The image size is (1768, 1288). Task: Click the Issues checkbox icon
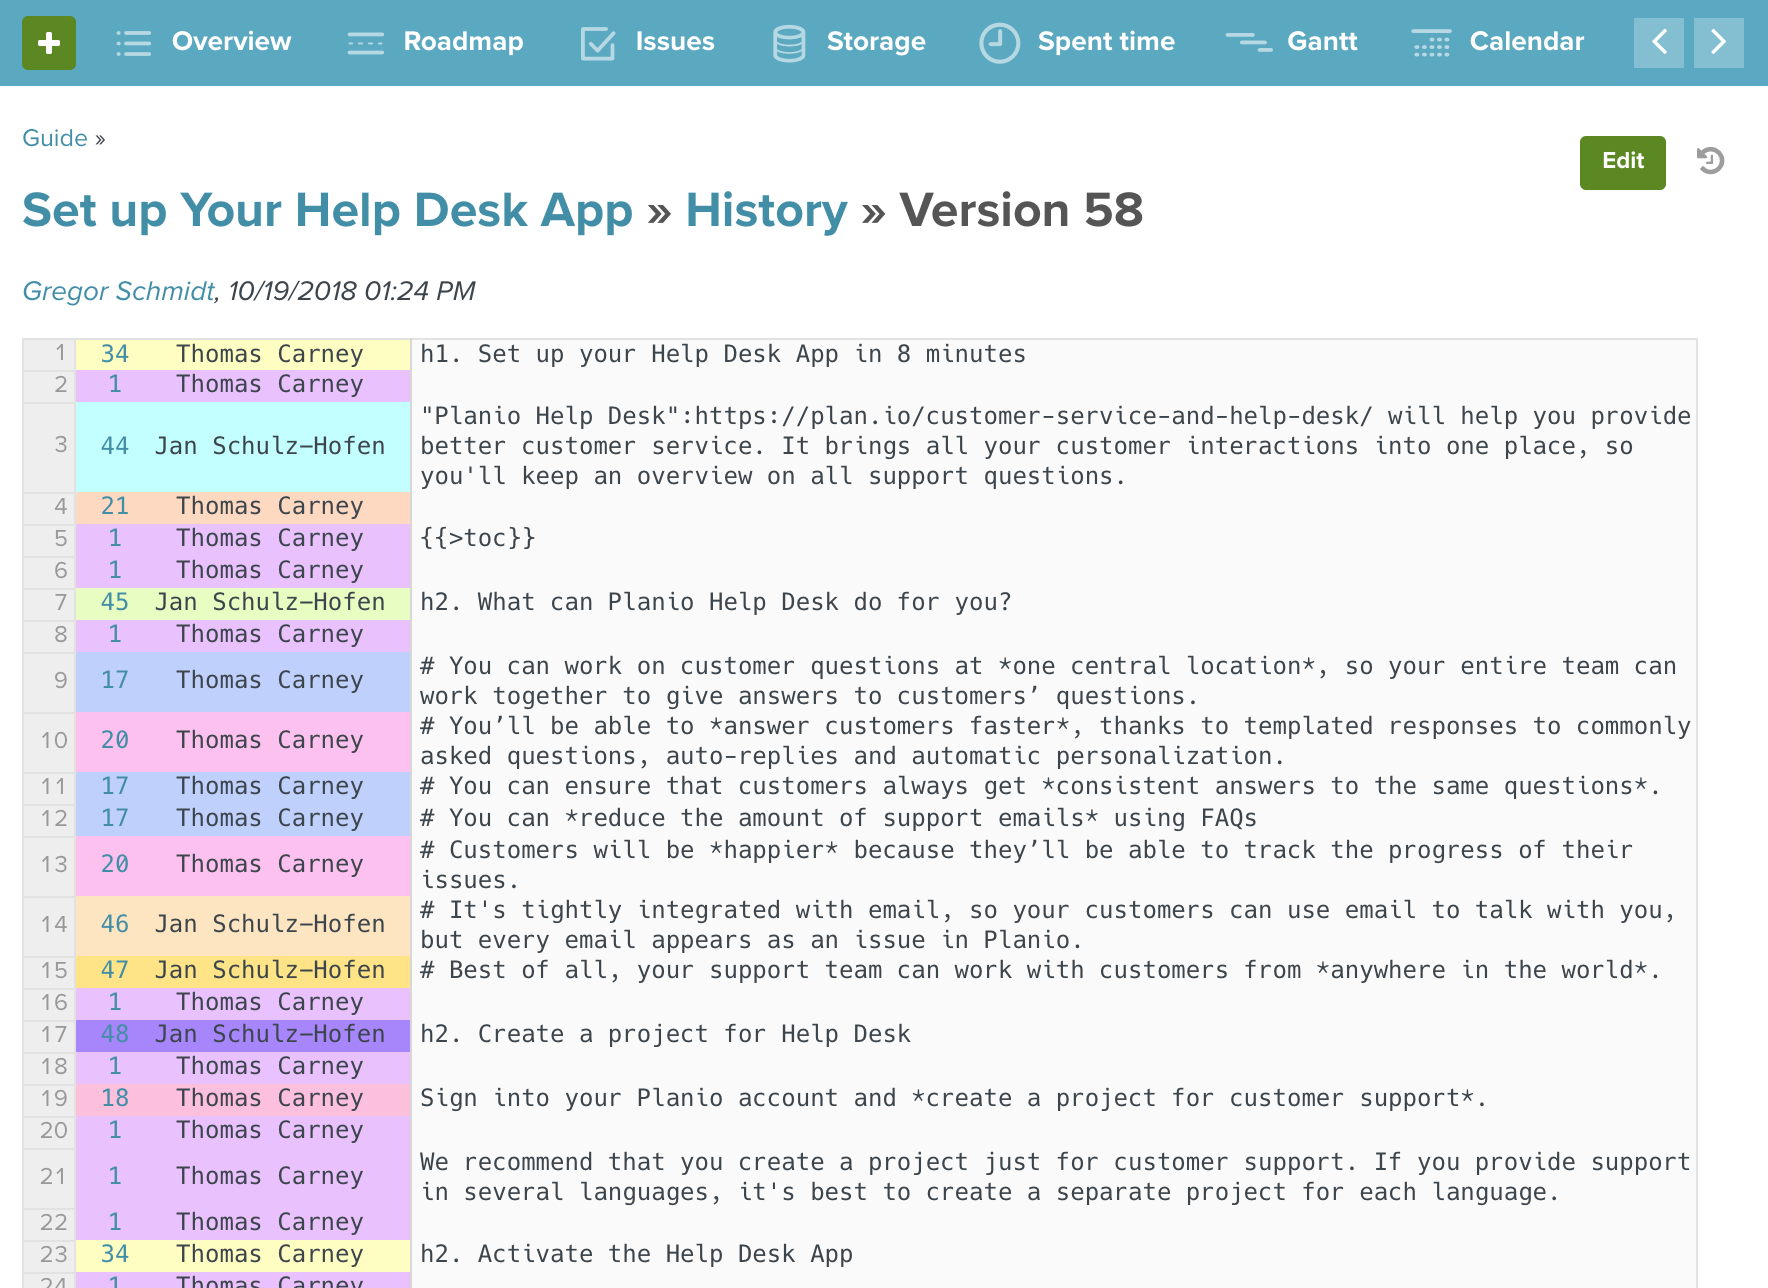pos(598,43)
